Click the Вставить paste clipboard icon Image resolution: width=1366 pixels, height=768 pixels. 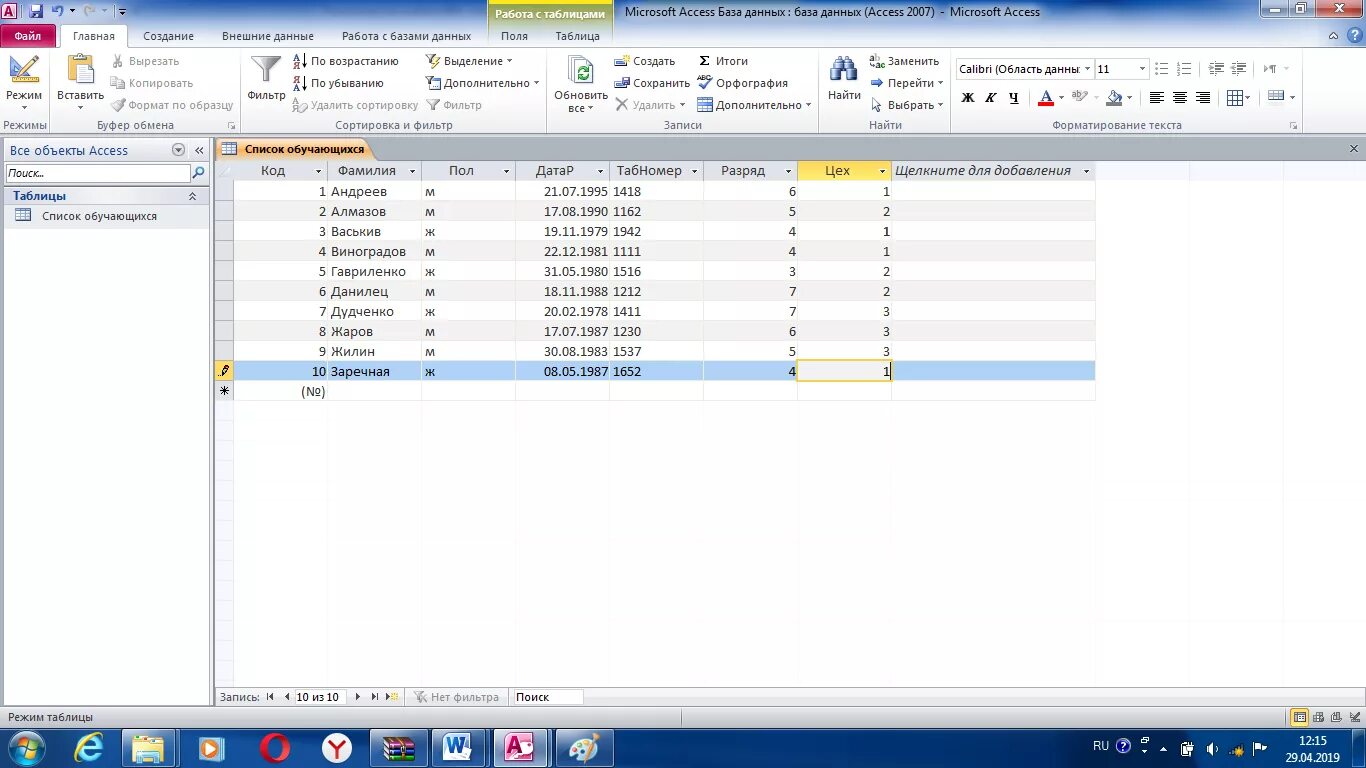click(x=80, y=71)
